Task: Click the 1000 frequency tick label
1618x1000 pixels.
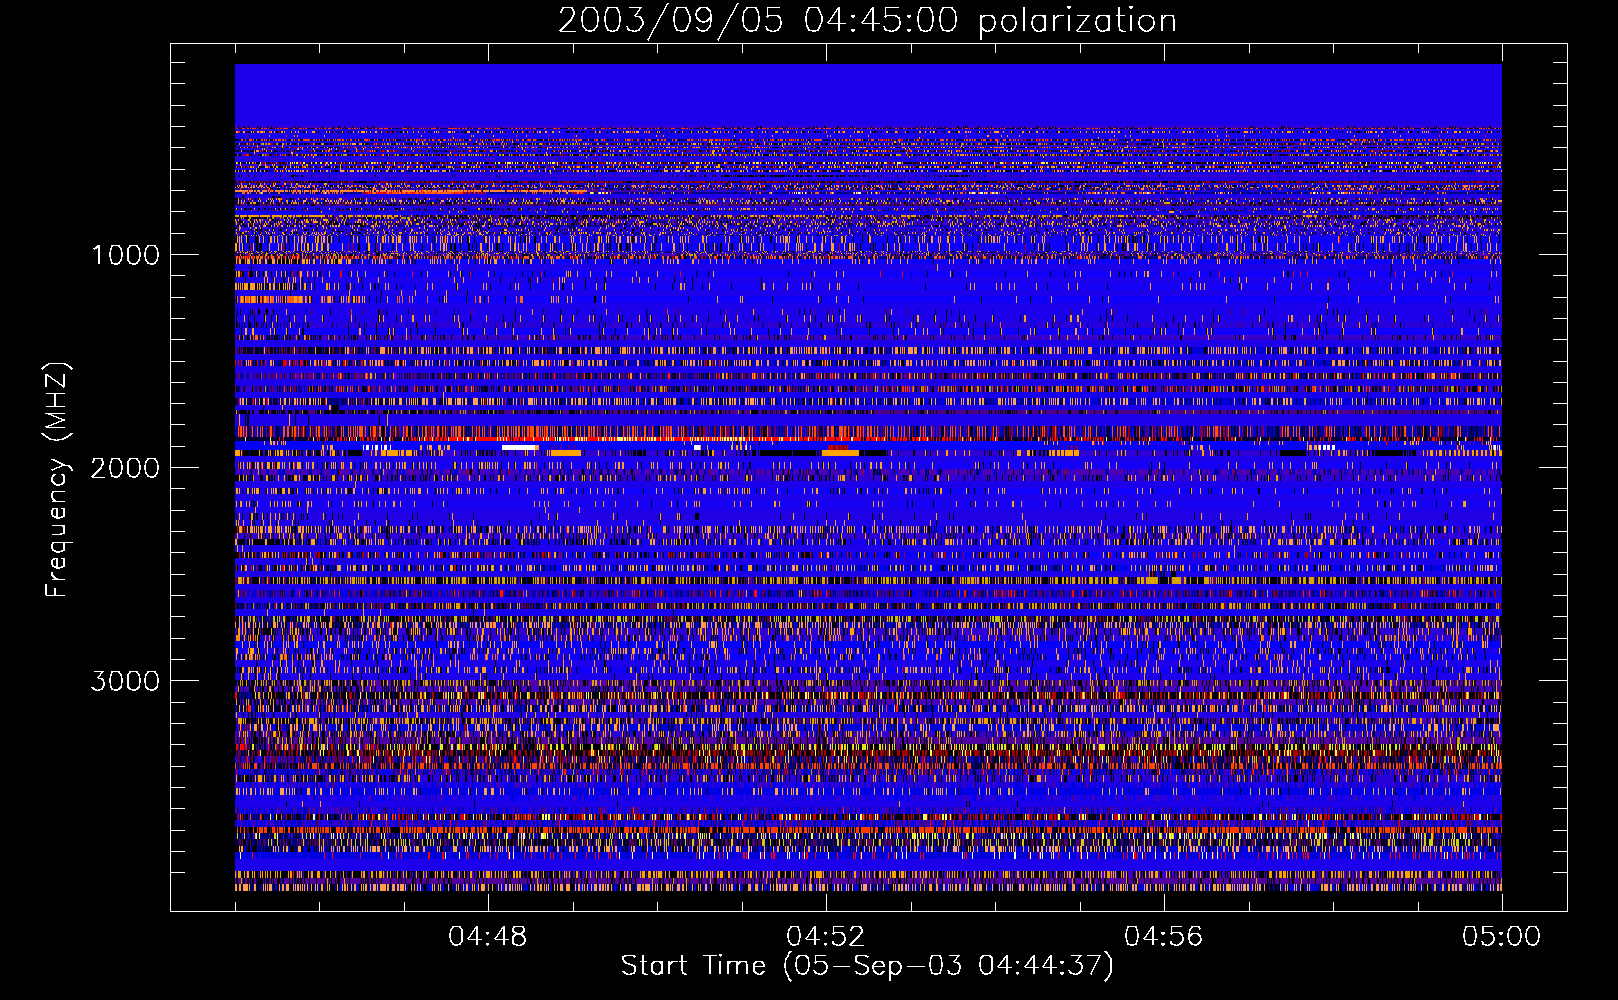Action: click(x=125, y=255)
